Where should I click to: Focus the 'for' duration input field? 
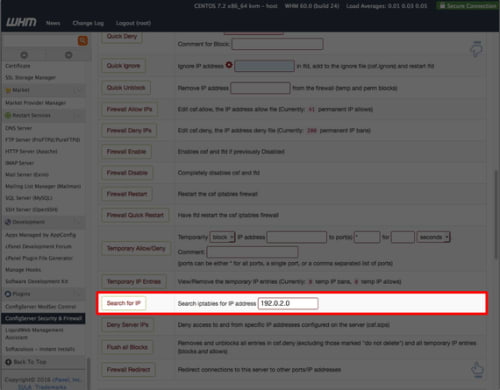[403, 237]
